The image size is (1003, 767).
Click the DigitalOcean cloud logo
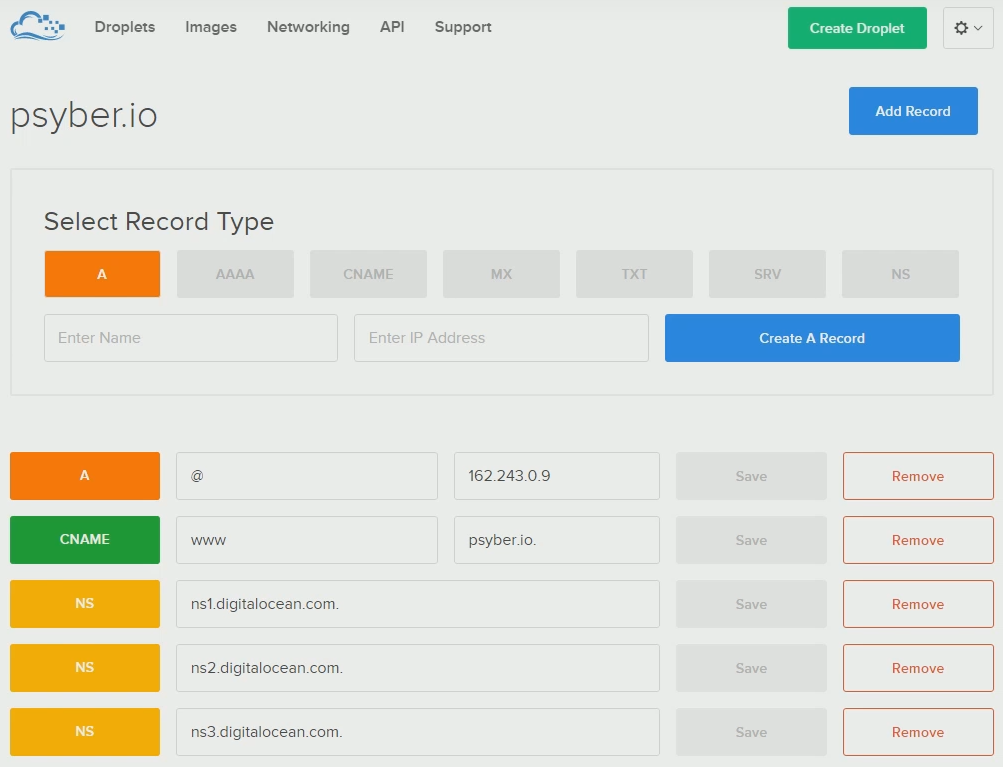(x=37, y=26)
